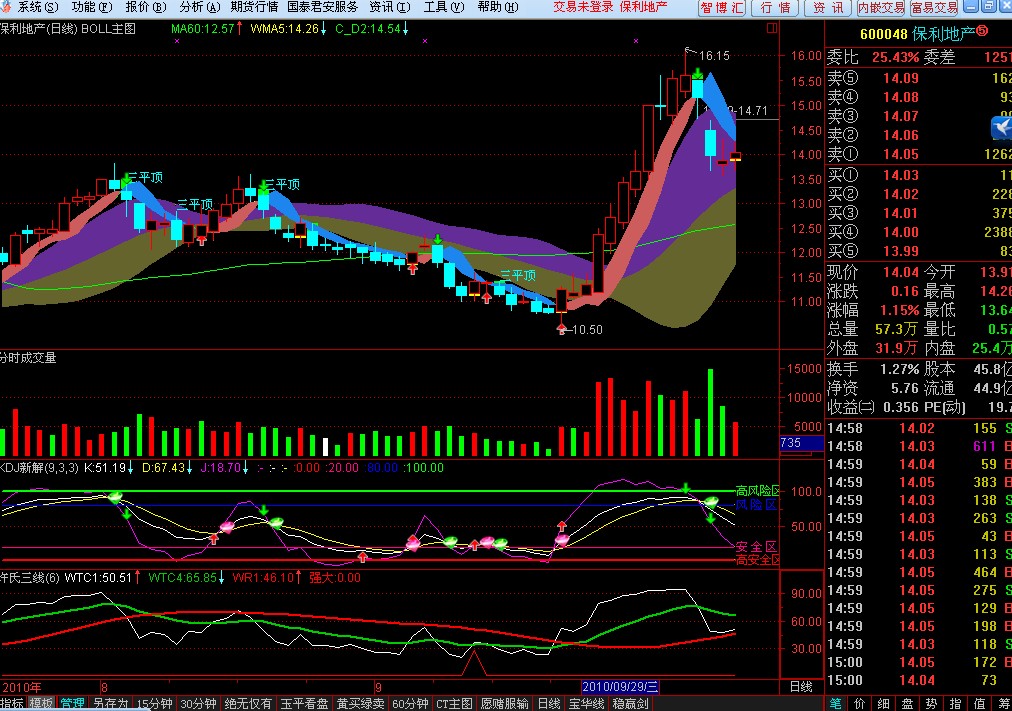The image size is (1012, 711).
Task: Click the MA60:12.57 indicator value
Action: coord(203,29)
